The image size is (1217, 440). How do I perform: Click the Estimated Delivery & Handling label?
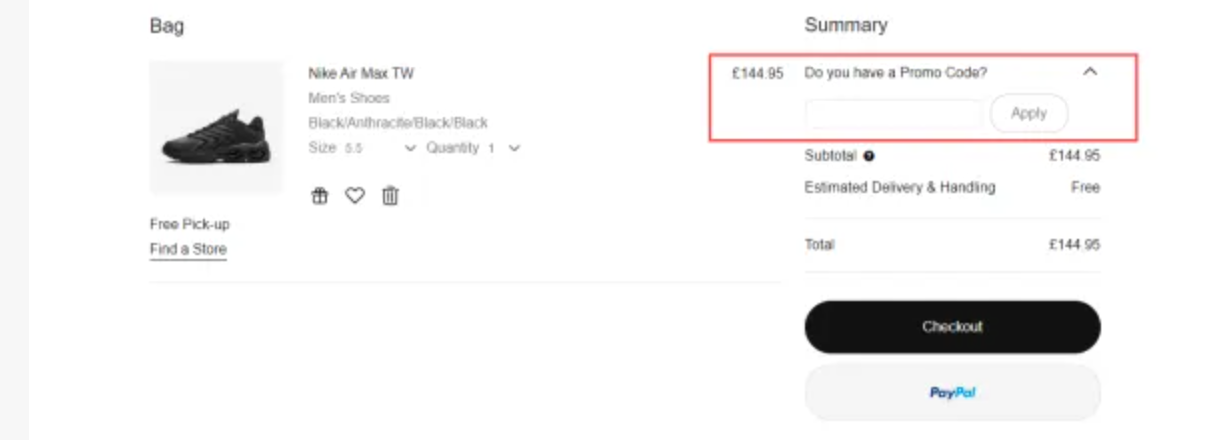click(899, 187)
